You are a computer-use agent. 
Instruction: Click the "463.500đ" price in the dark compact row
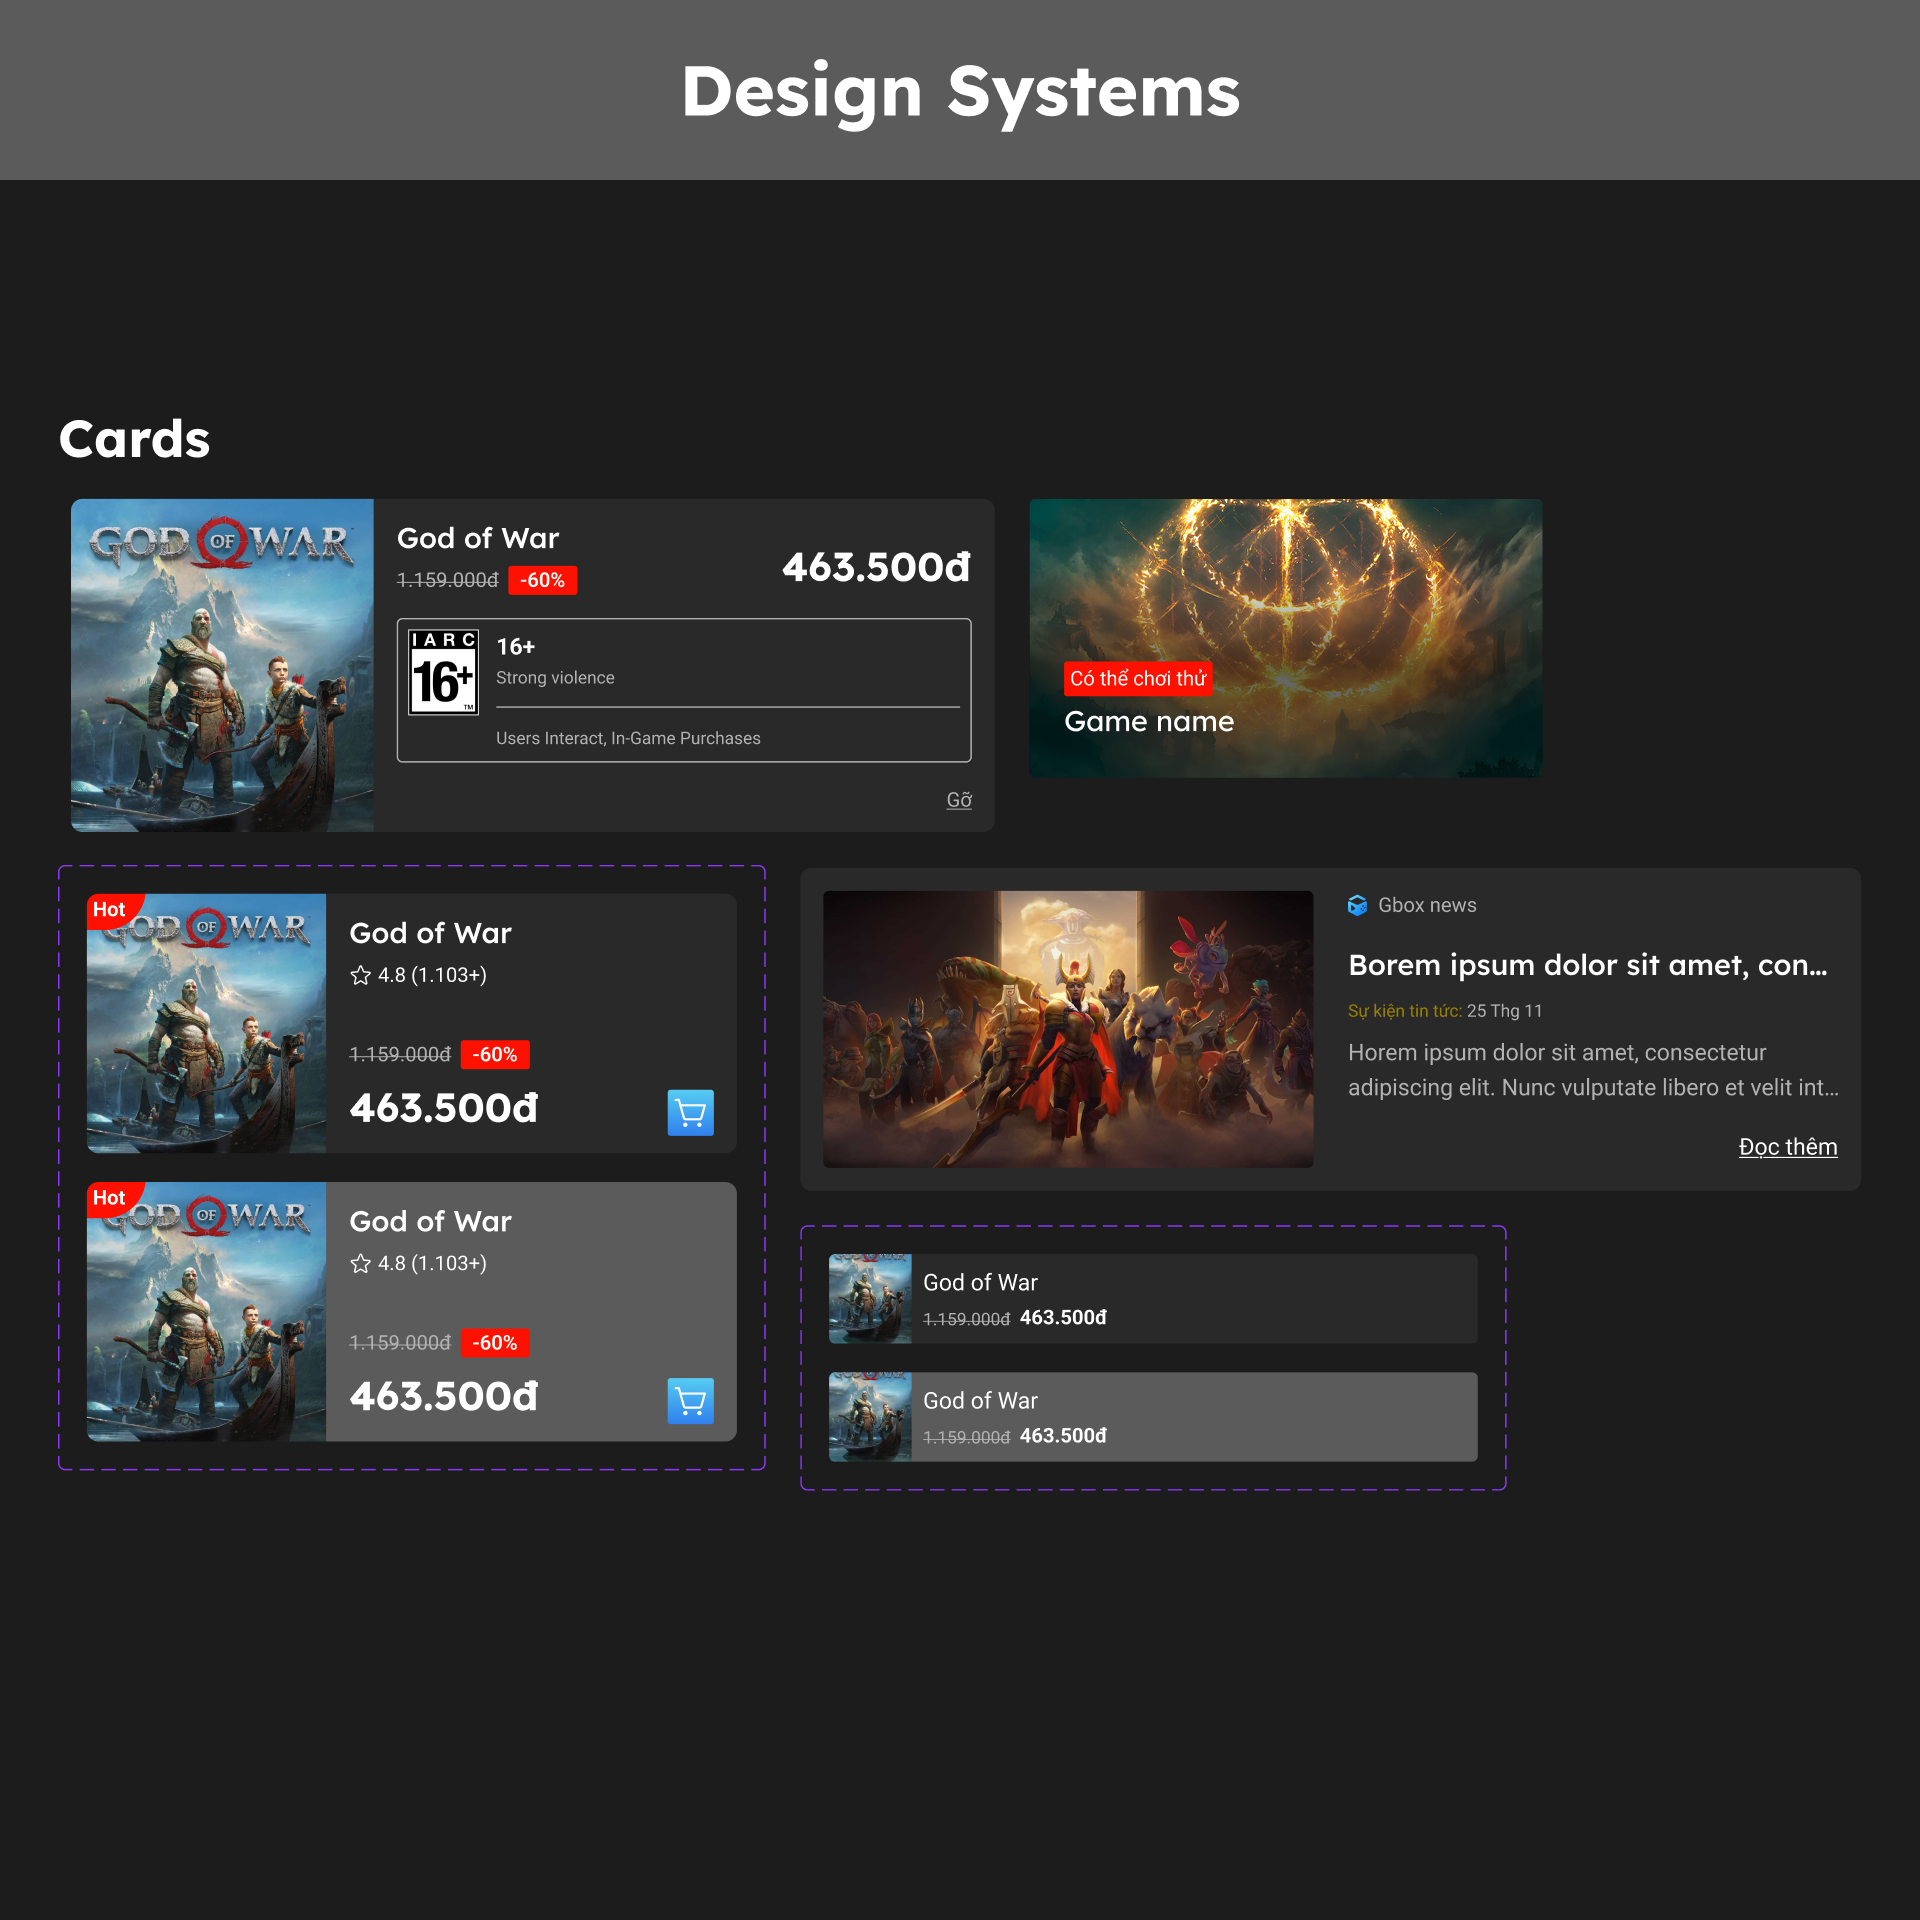(x=1063, y=1317)
